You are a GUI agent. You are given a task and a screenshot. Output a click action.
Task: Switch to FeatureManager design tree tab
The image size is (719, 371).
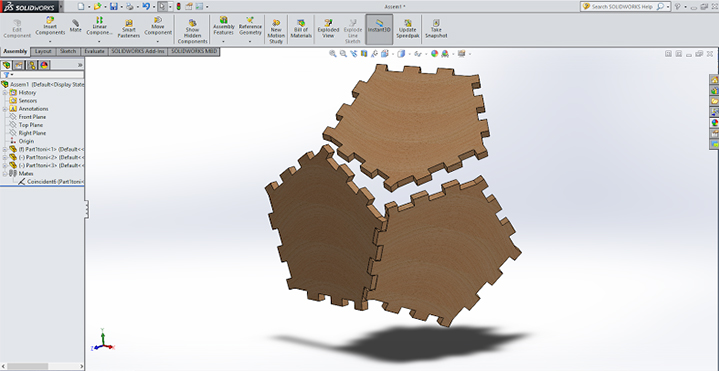pyautogui.click(x=6, y=65)
